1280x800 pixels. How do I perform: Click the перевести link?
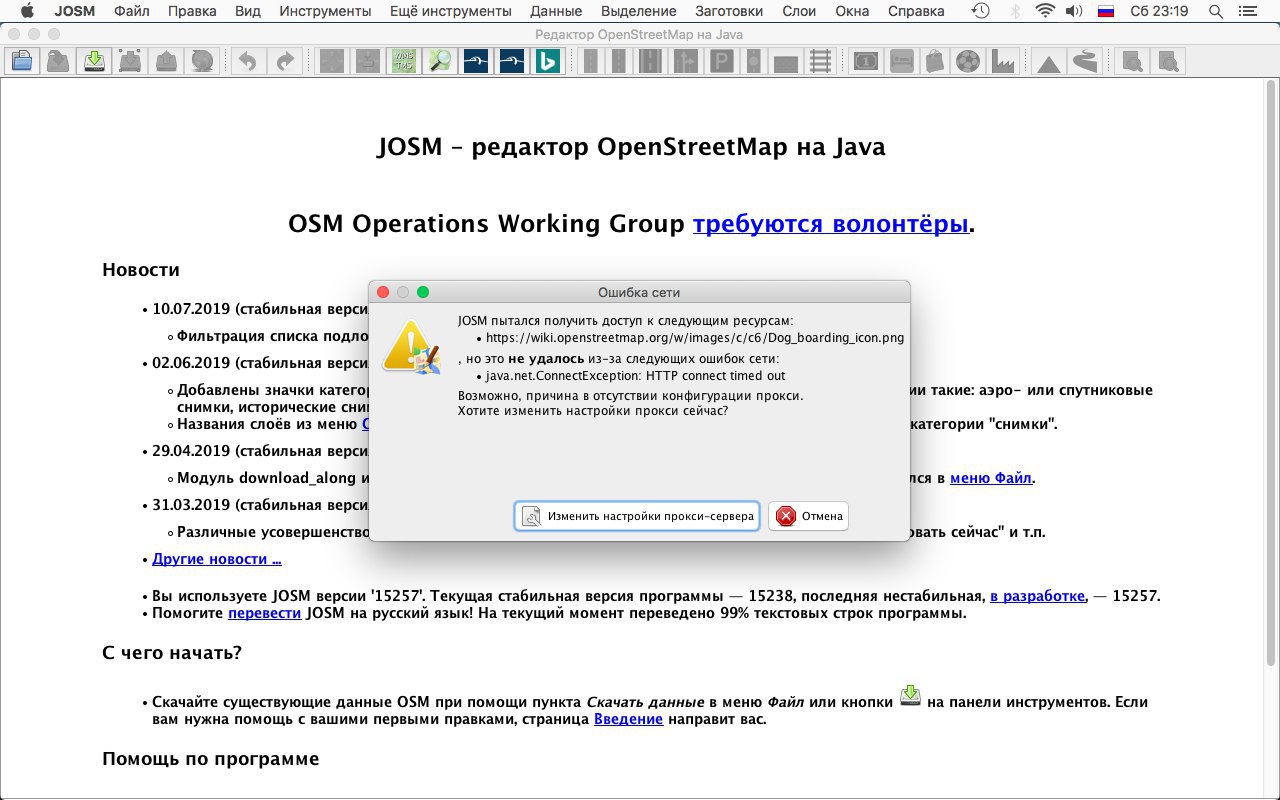click(264, 613)
